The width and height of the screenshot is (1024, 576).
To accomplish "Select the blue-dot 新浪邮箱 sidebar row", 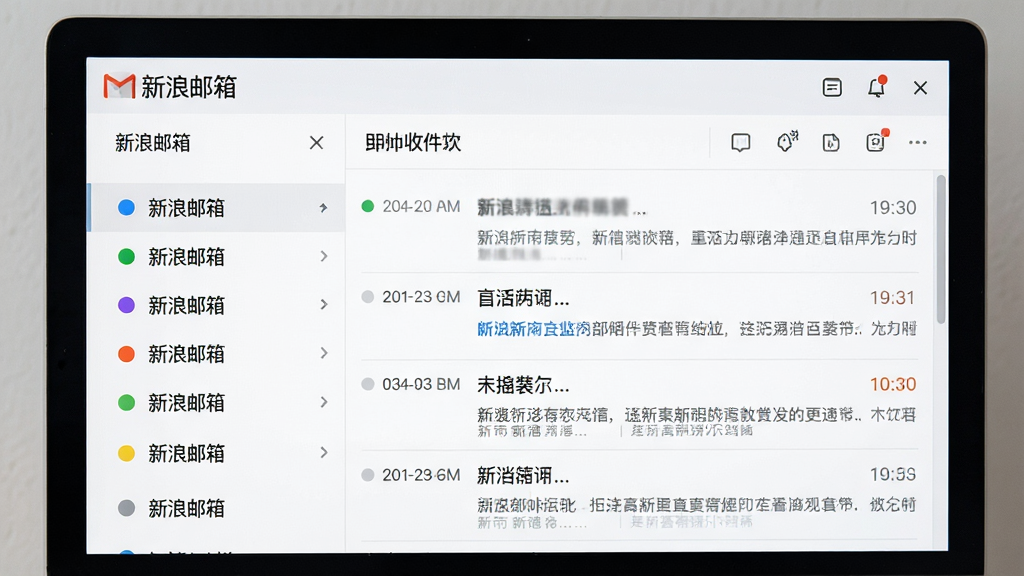I will [217, 208].
